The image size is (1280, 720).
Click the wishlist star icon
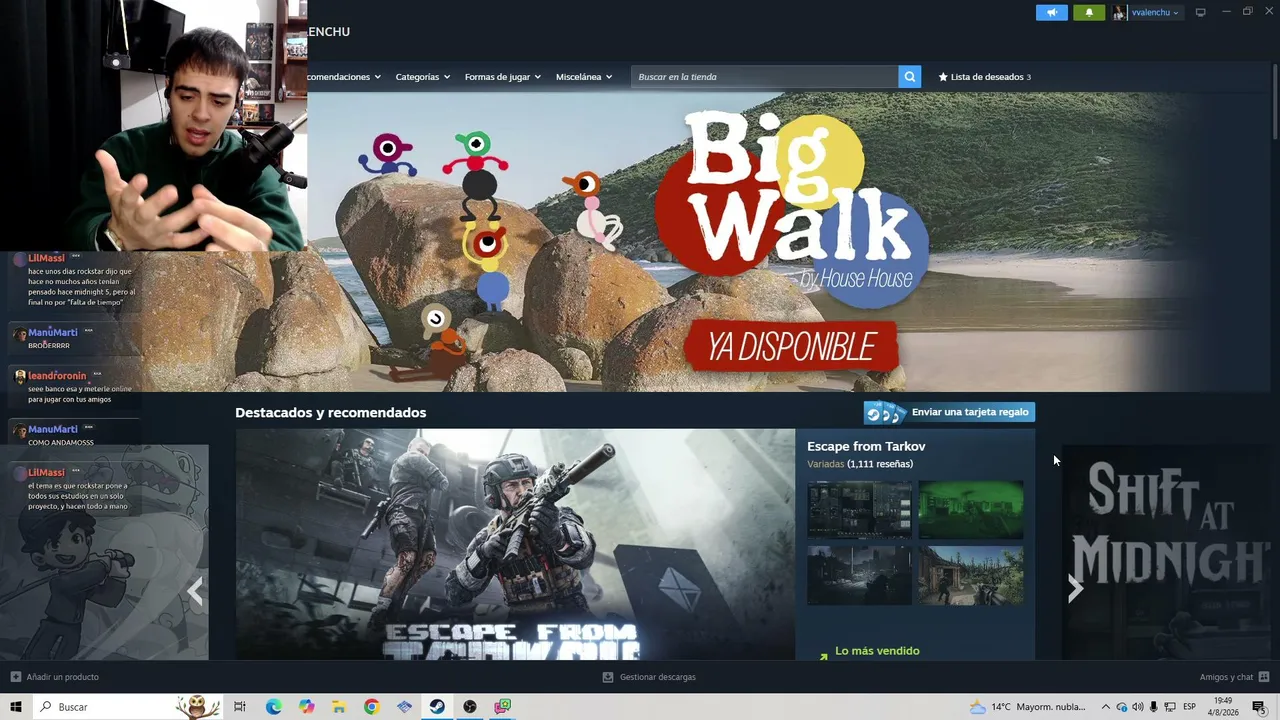[x=943, y=77]
